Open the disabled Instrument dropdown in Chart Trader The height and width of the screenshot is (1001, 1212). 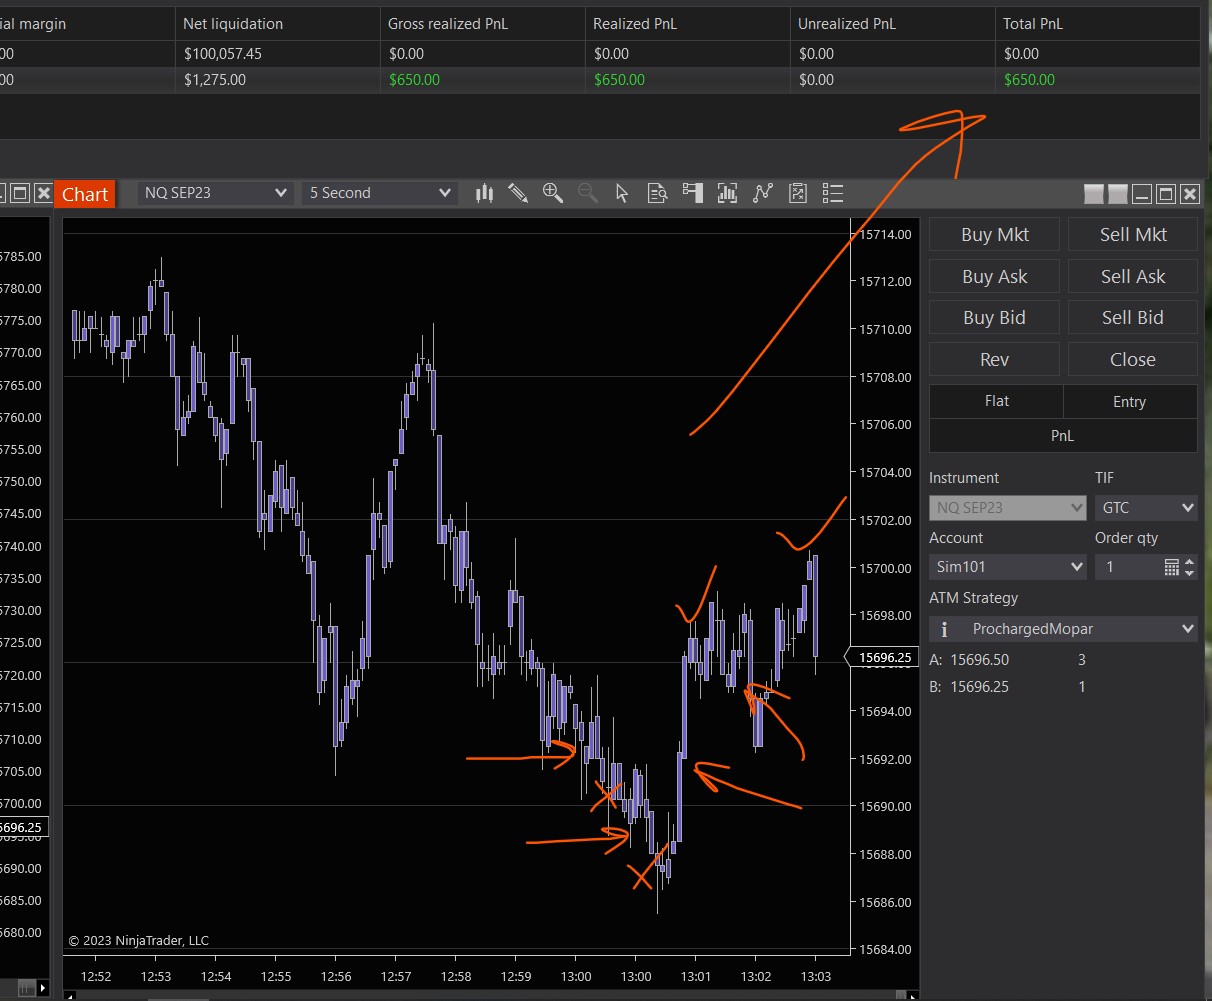[x=1008, y=507]
